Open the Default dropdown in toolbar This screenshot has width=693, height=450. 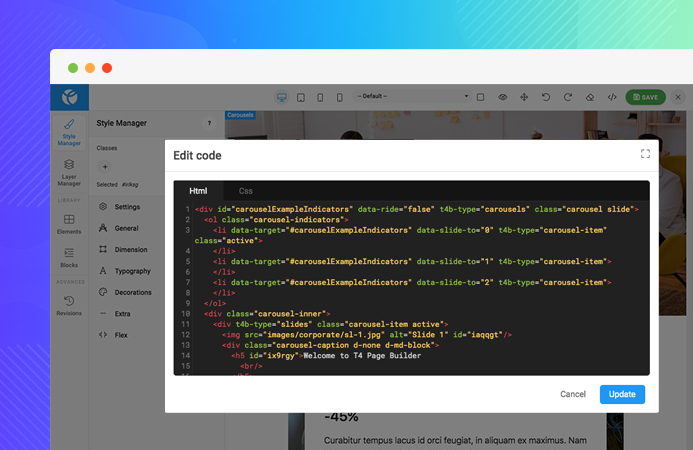tap(414, 97)
